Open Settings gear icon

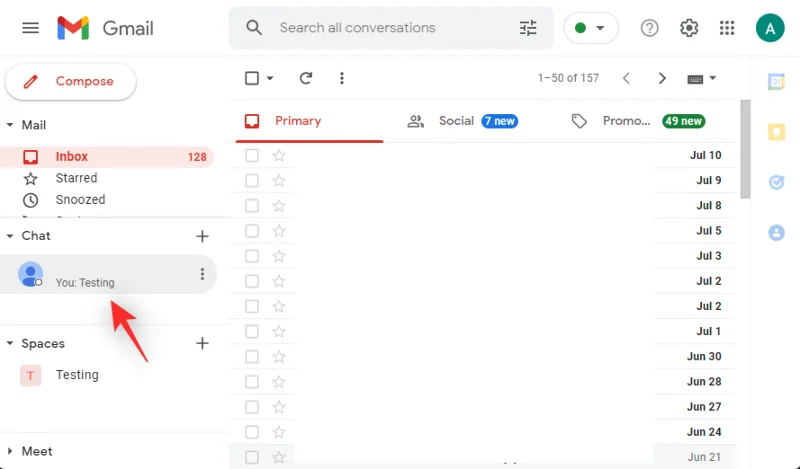point(689,28)
